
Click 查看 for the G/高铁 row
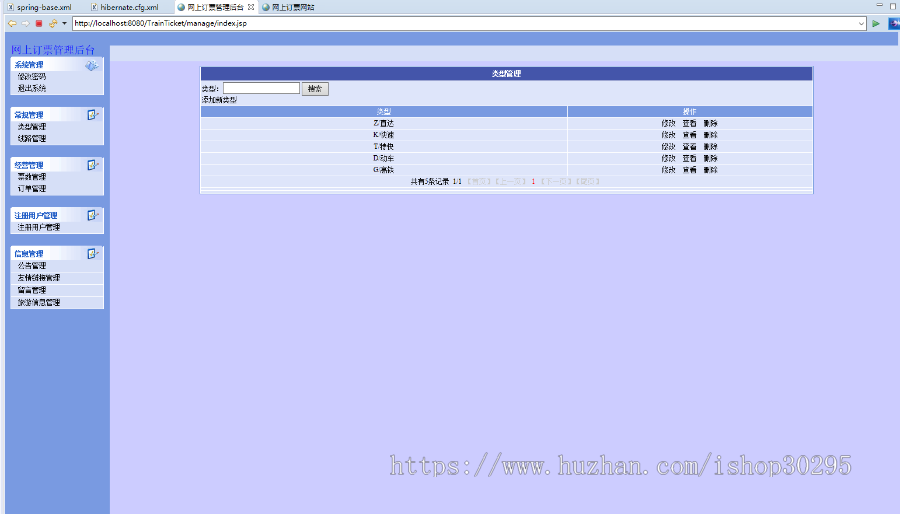[x=689, y=170]
